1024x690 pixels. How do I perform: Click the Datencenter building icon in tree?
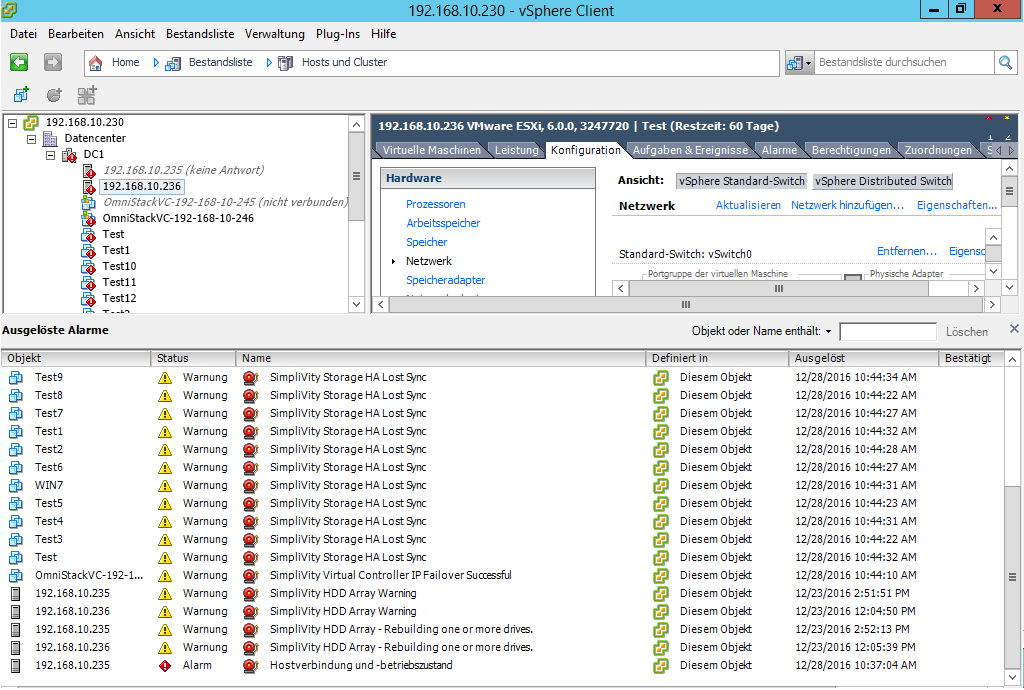click(x=50, y=138)
